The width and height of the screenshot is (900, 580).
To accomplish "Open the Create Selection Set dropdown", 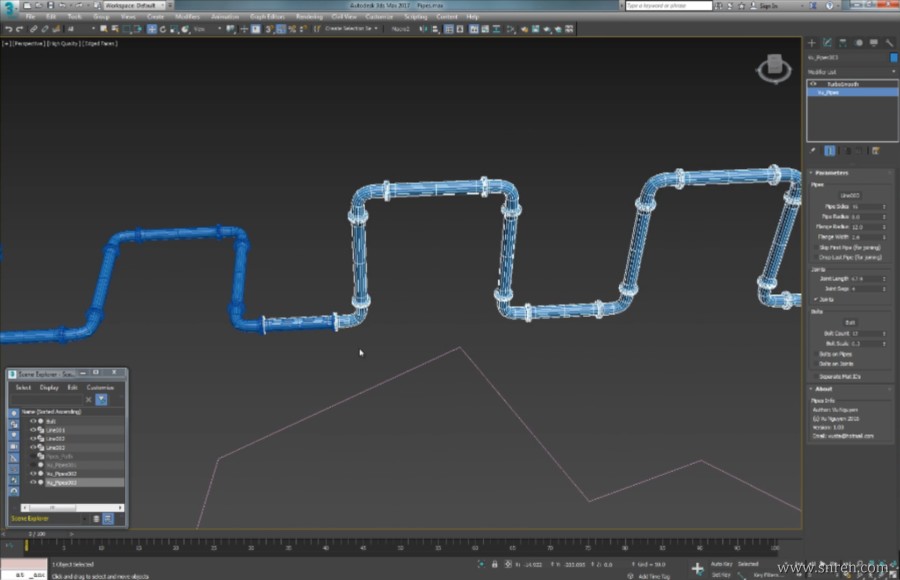I will [x=351, y=29].
